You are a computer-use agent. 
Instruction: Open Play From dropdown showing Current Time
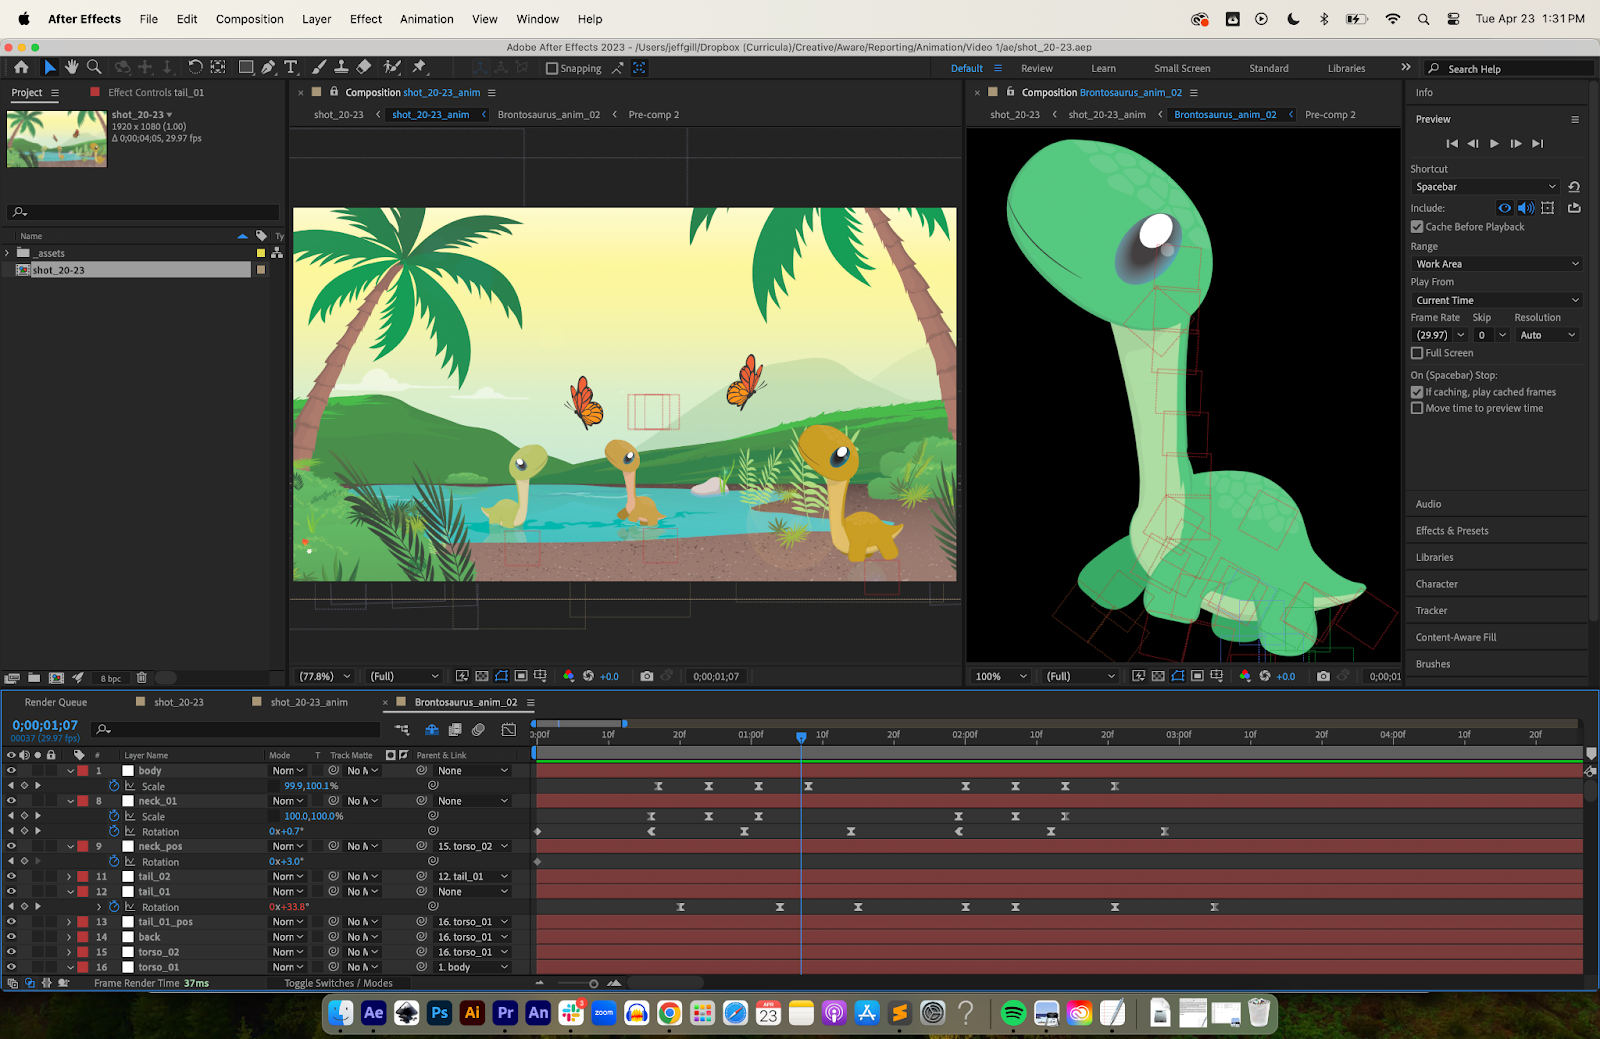click(x=1496, y=300)
